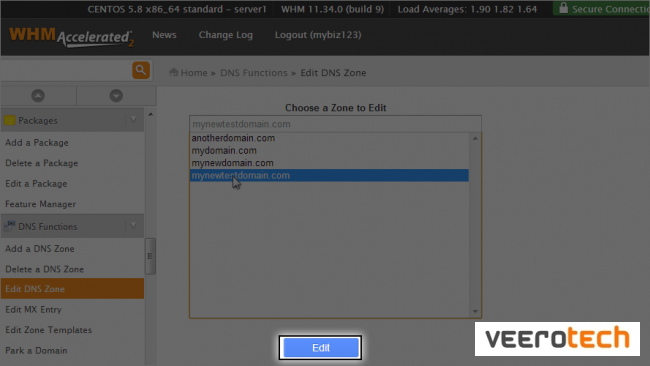Click the Packages section header
Screen dimensions: 650x366
point(73,120)
